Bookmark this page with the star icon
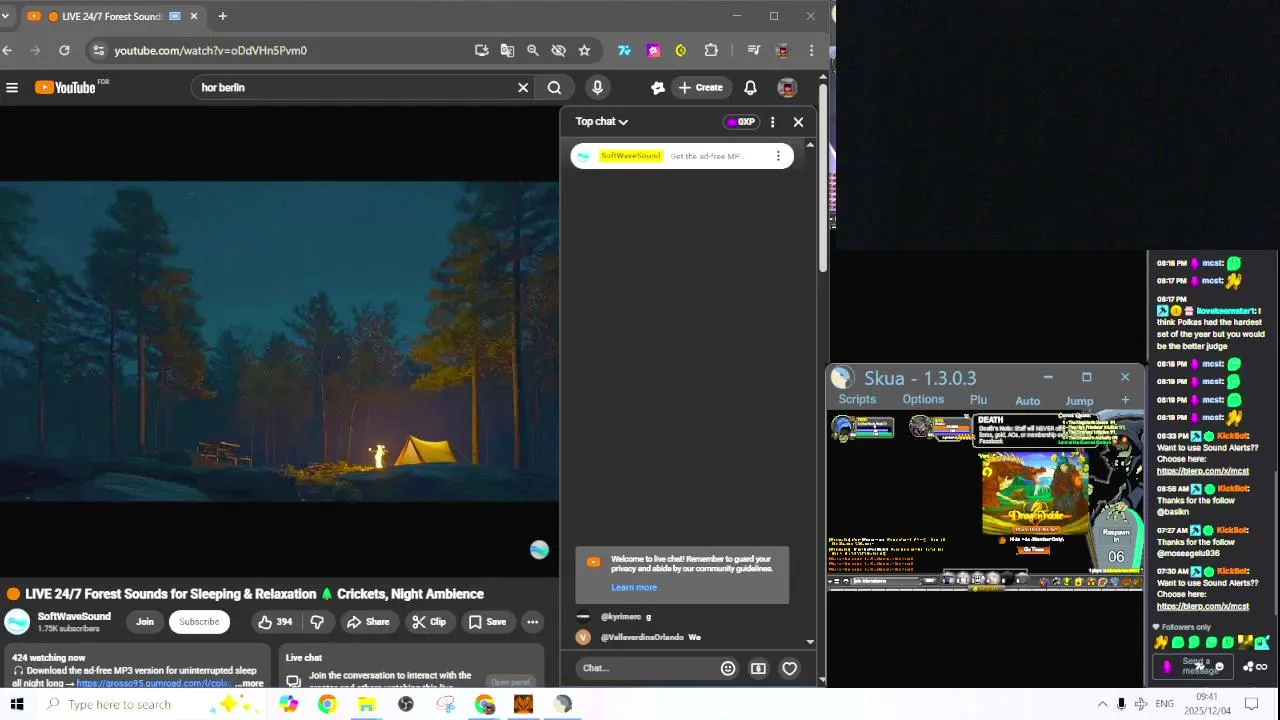 [584, 50]
